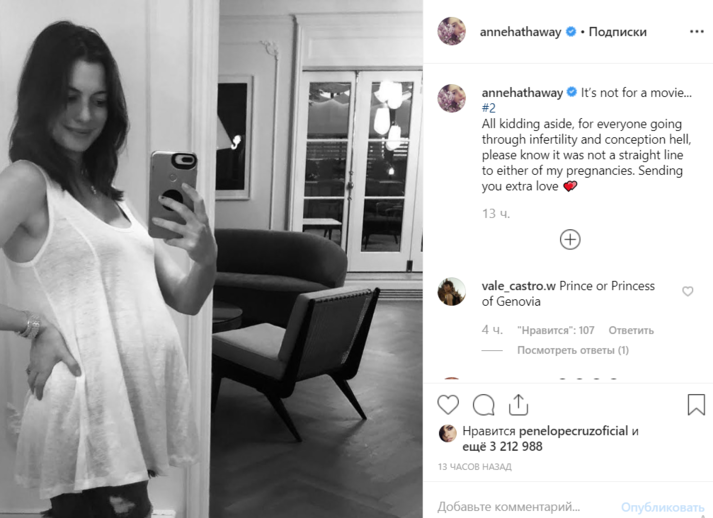The height and width of the screenshot is (518, 713).
Task: Open annehathaway profile from header username
Action: pyautogui.click(x=520, y=32)
